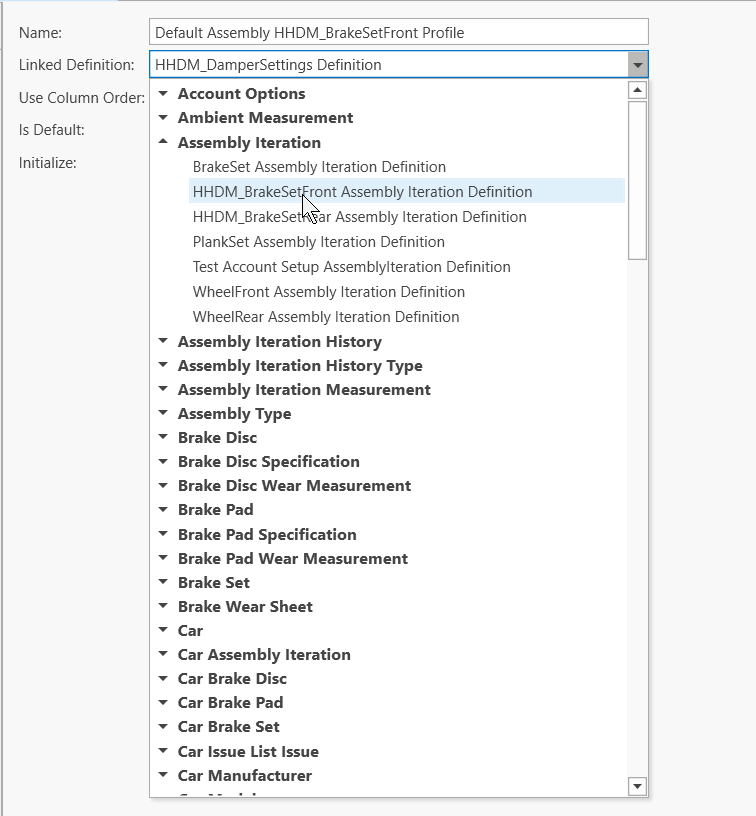Expand the Car Issue List Issue group

tap(164, 751)
